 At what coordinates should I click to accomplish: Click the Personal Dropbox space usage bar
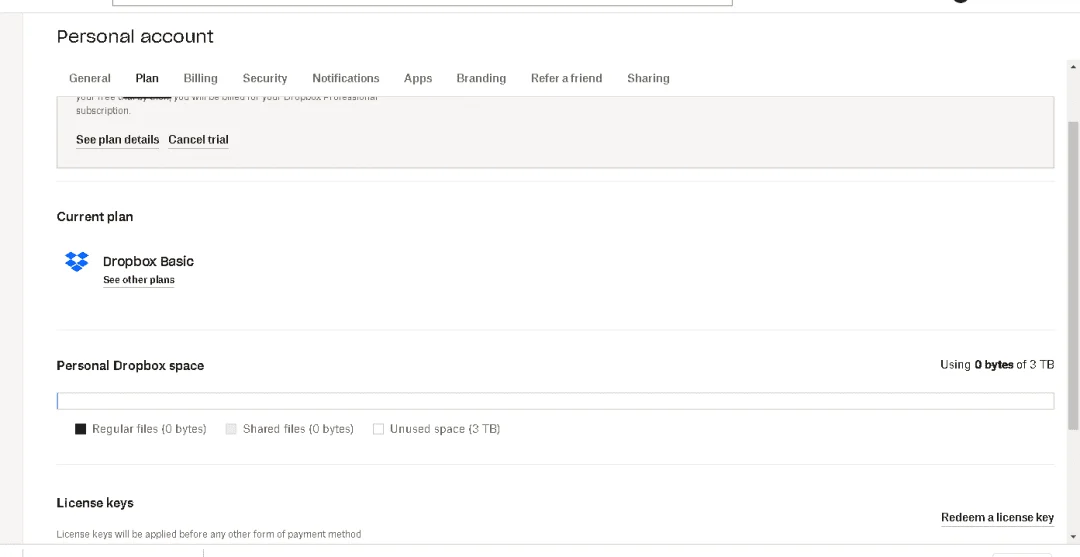555,401
